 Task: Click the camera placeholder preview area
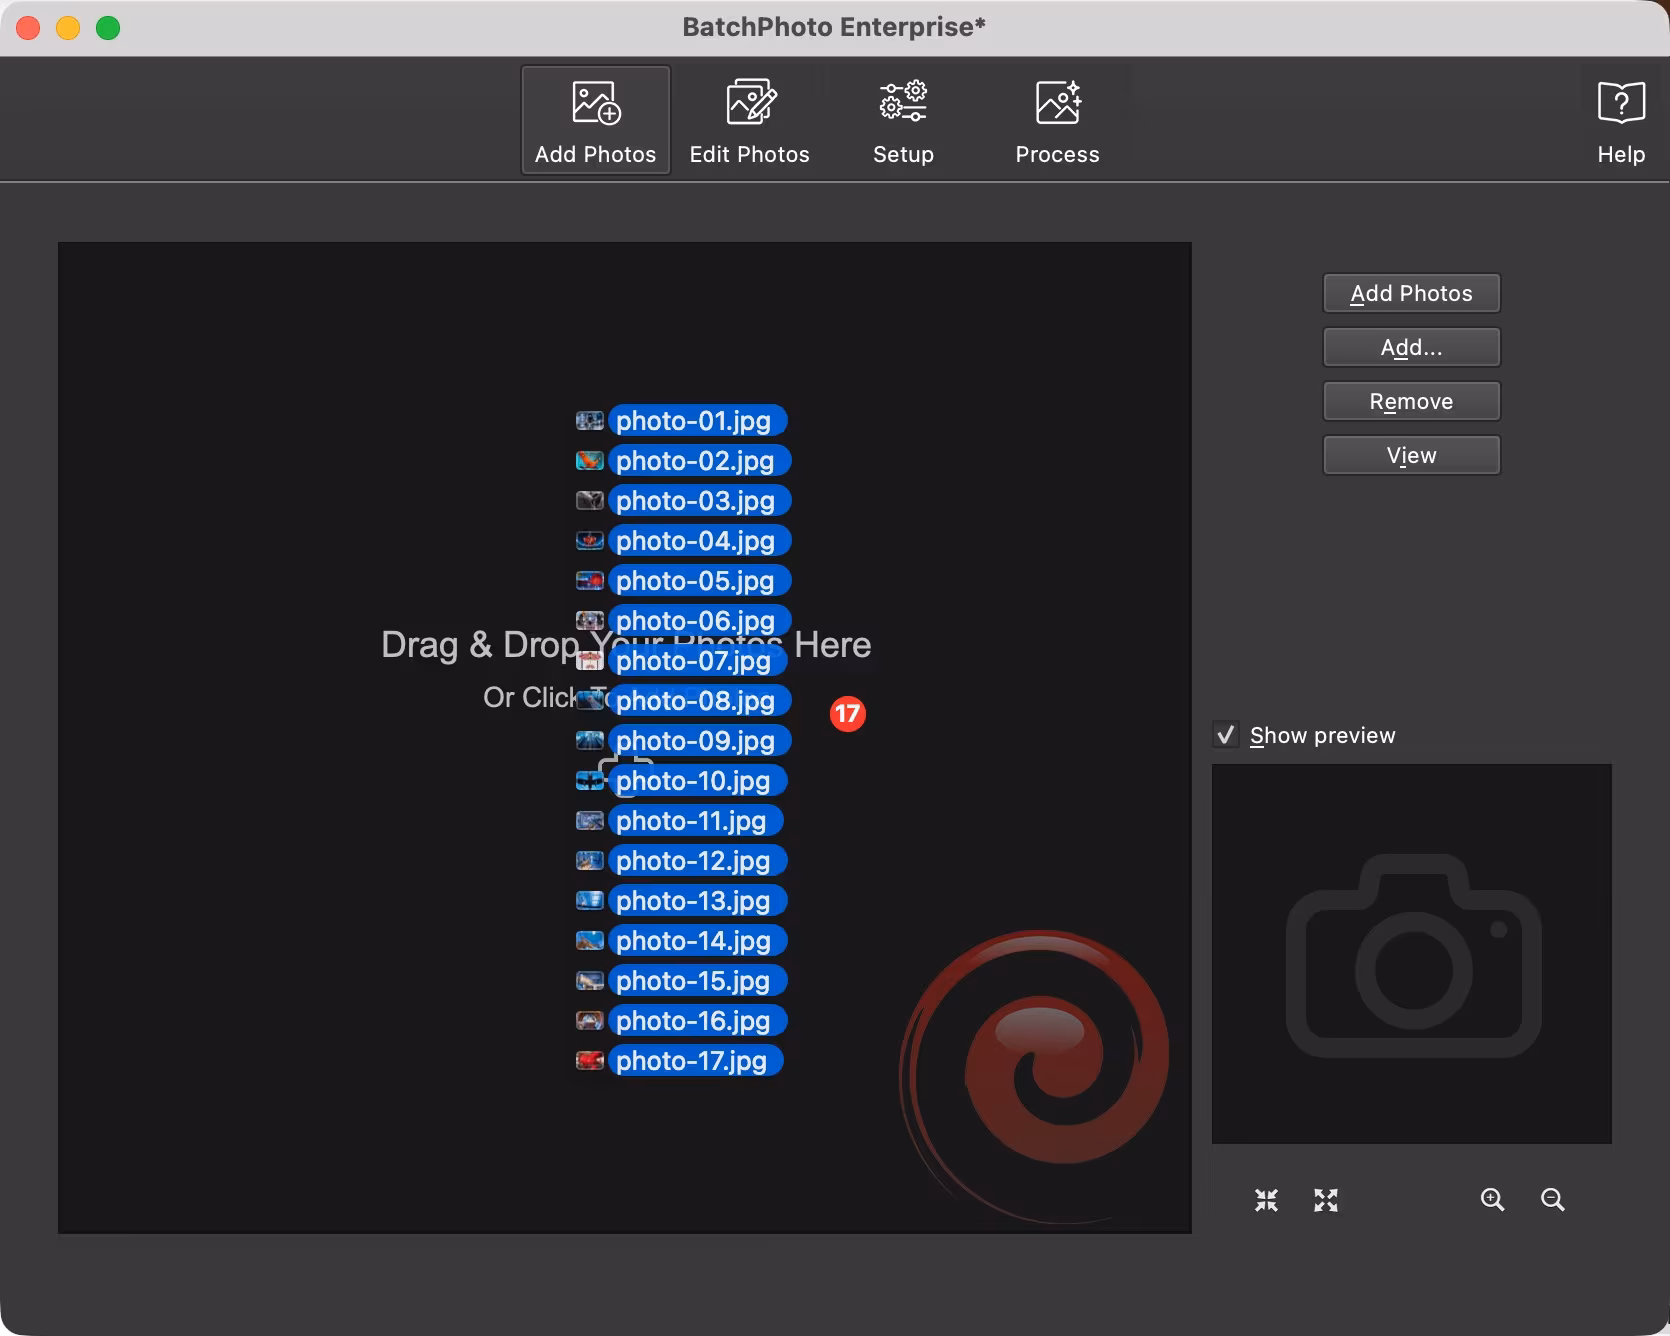1411,954
